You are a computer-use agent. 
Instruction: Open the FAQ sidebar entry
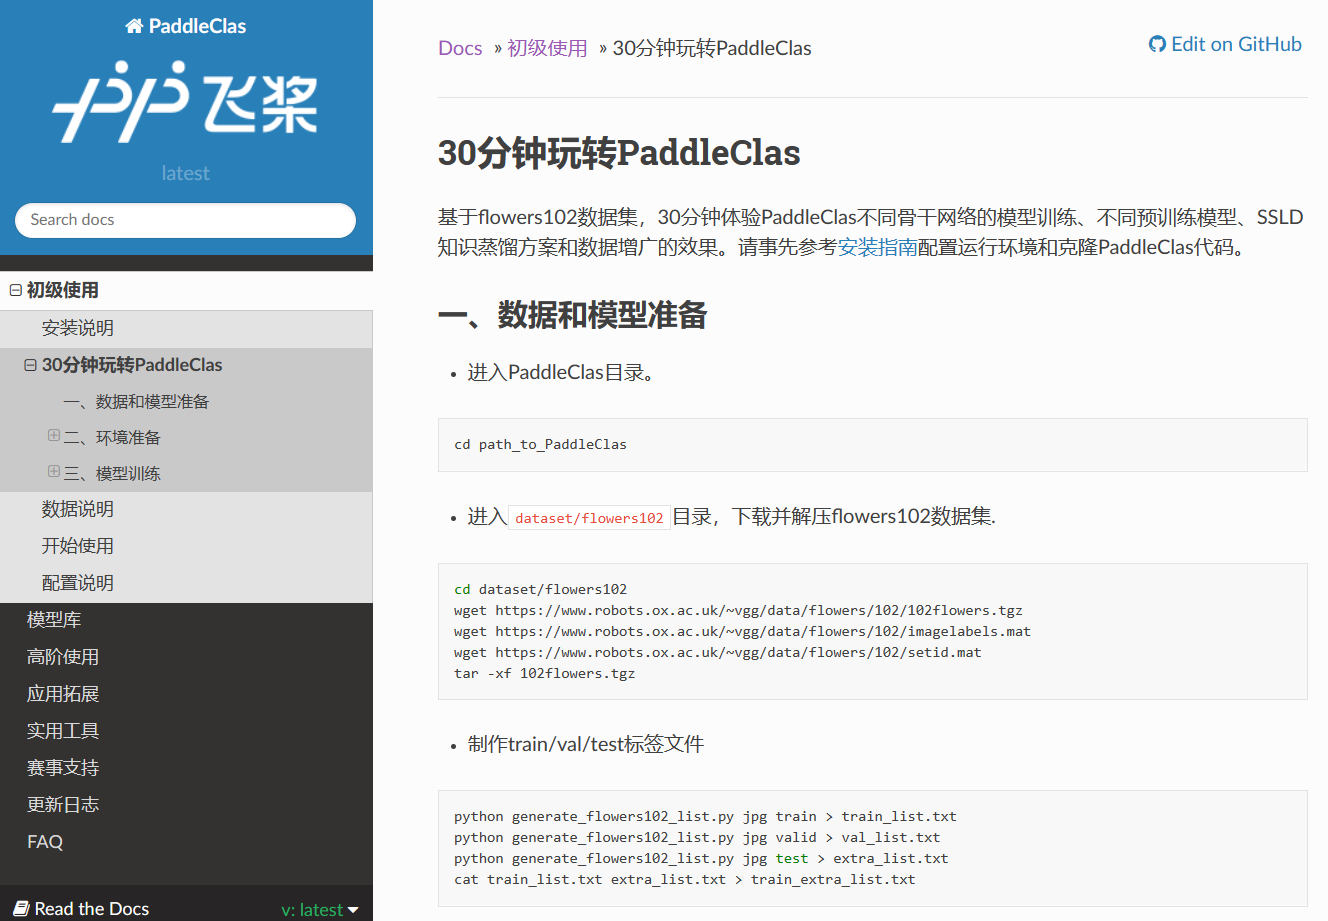[x=44, y=841]
